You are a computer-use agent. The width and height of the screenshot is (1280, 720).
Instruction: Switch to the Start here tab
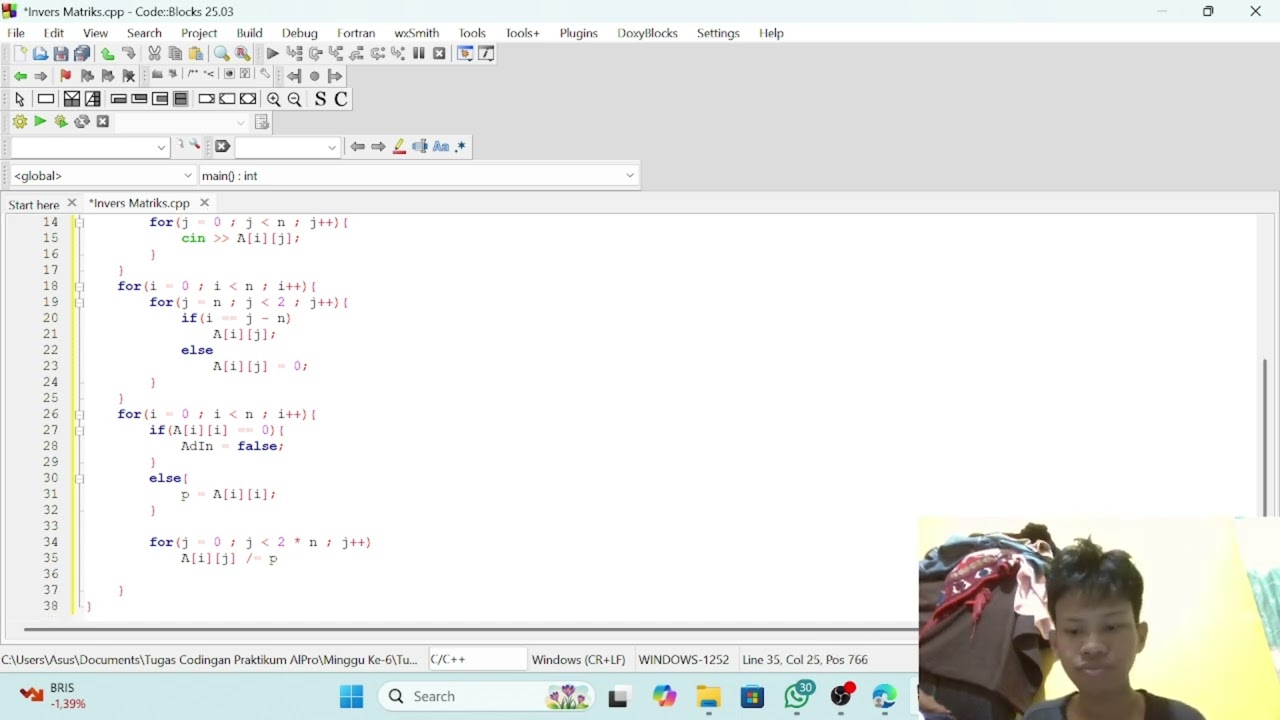tap(34, 204)
